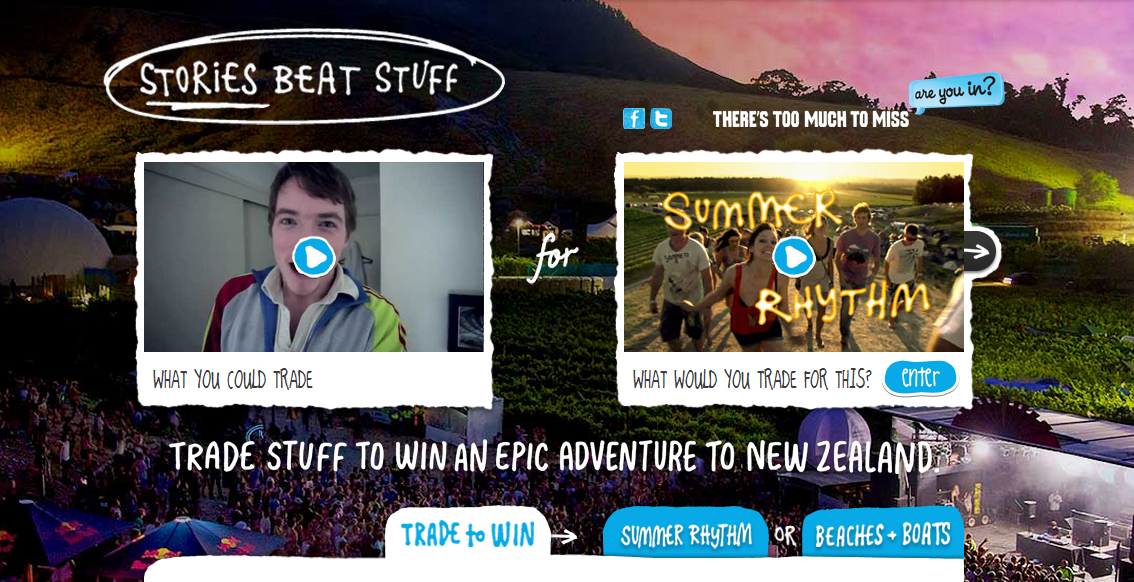1134x582 pixels.
Task: Select the Beaches + Boats tab
Action: (882, 535)
